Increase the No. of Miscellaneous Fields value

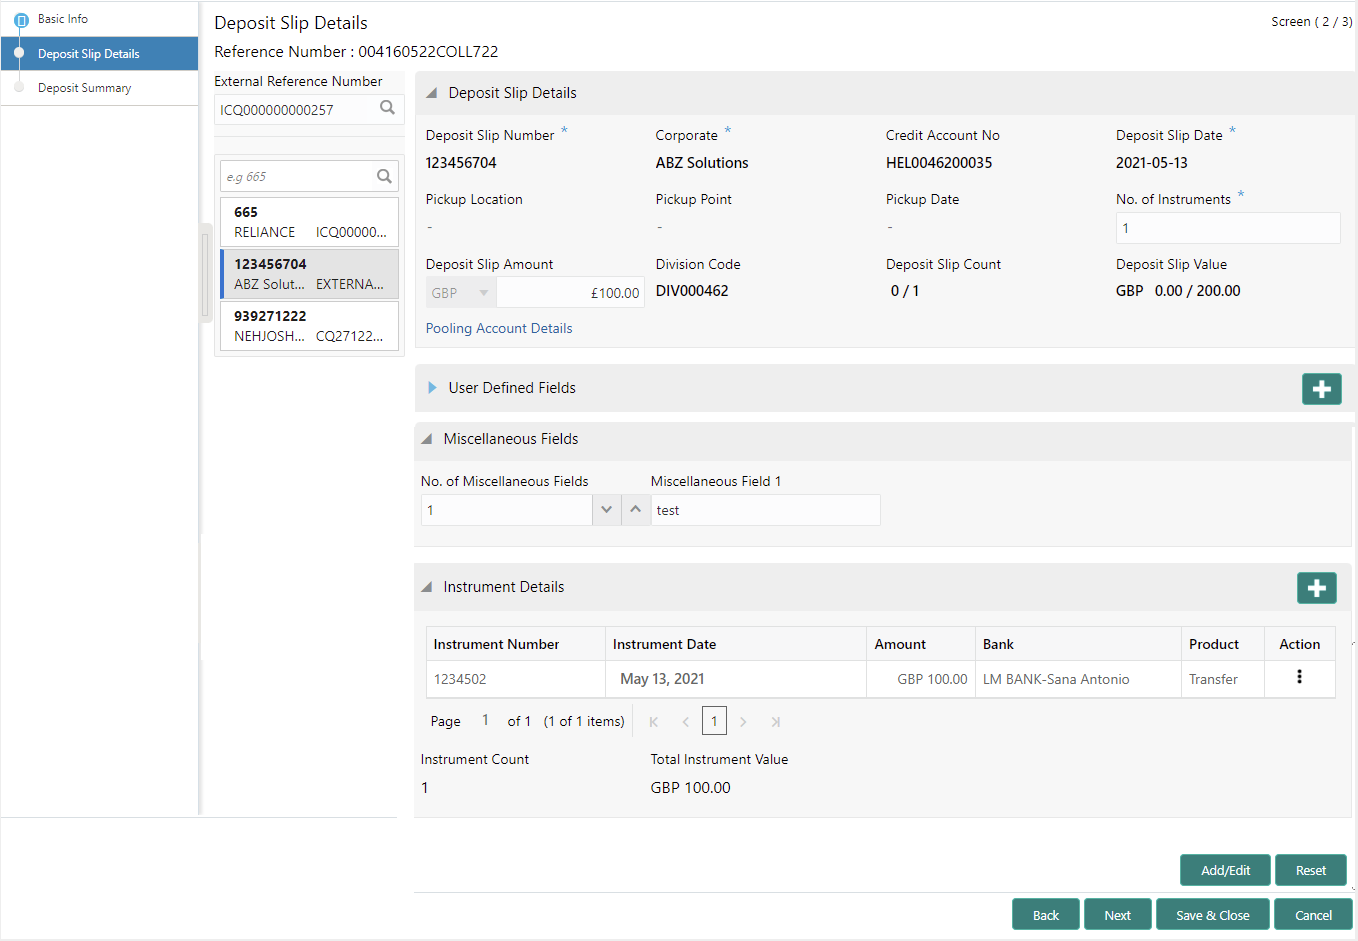pyautogui.click(x=635, y=510)
